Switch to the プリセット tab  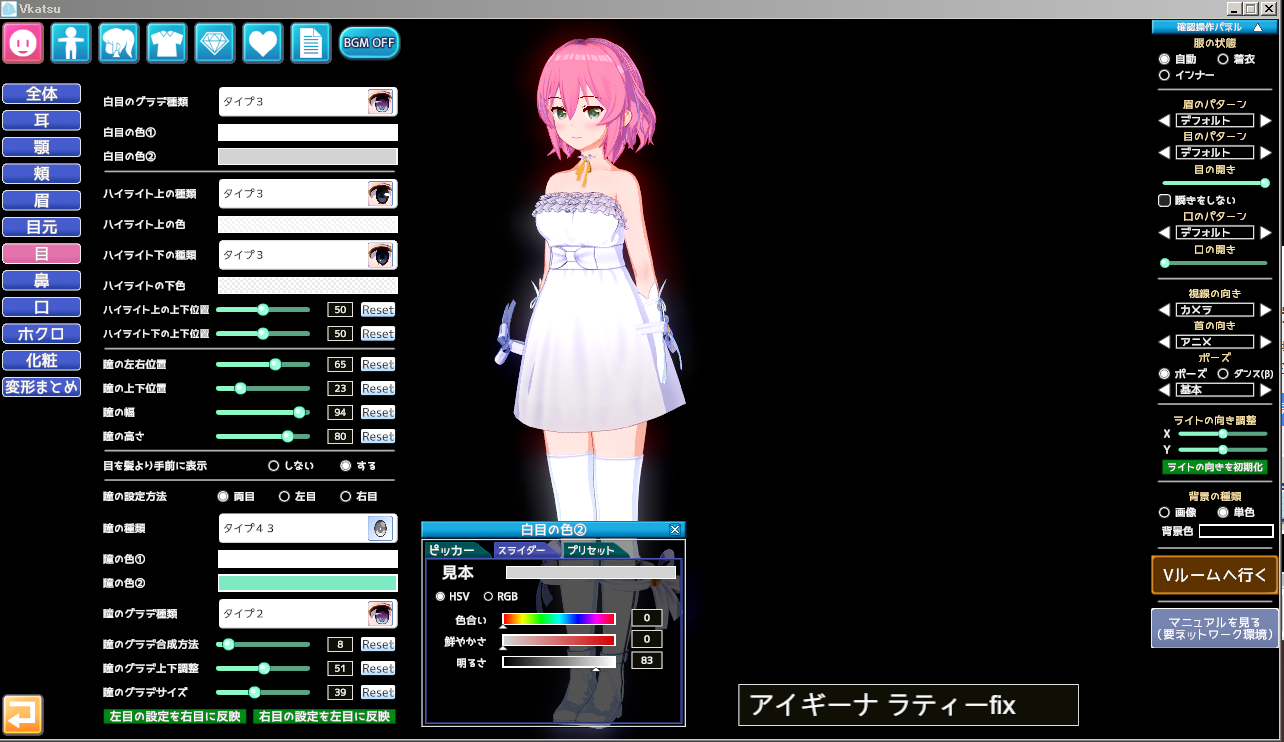coord(592,550)
